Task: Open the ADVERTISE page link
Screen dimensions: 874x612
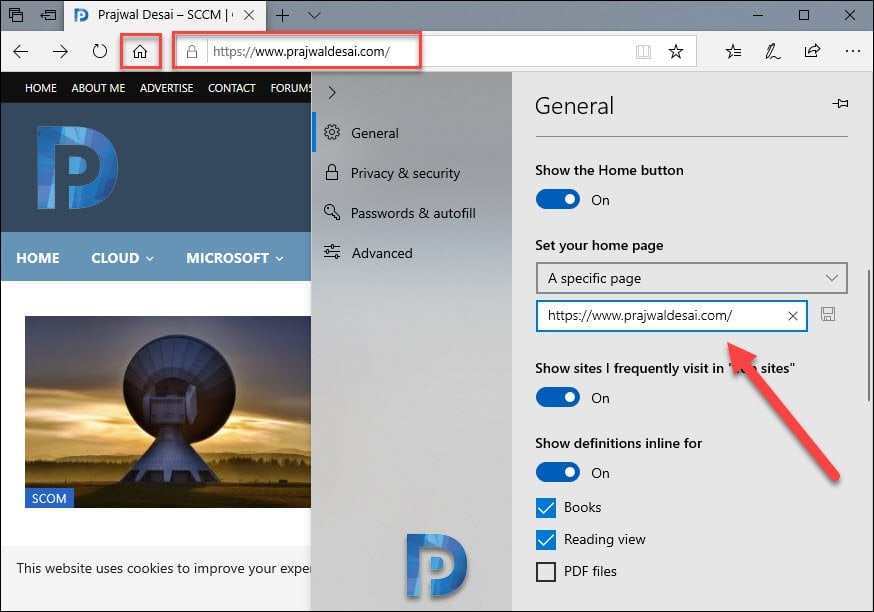Action: click(x=166, y=88)
